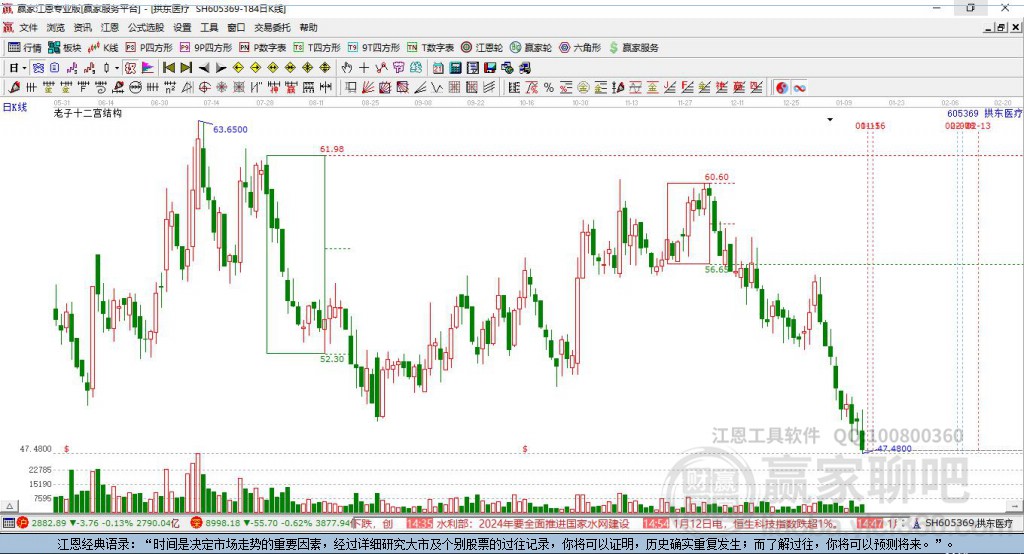This screenshot has height=554, width=1024.
Task: Open the 文件 menu
Action: coord(29,27)
